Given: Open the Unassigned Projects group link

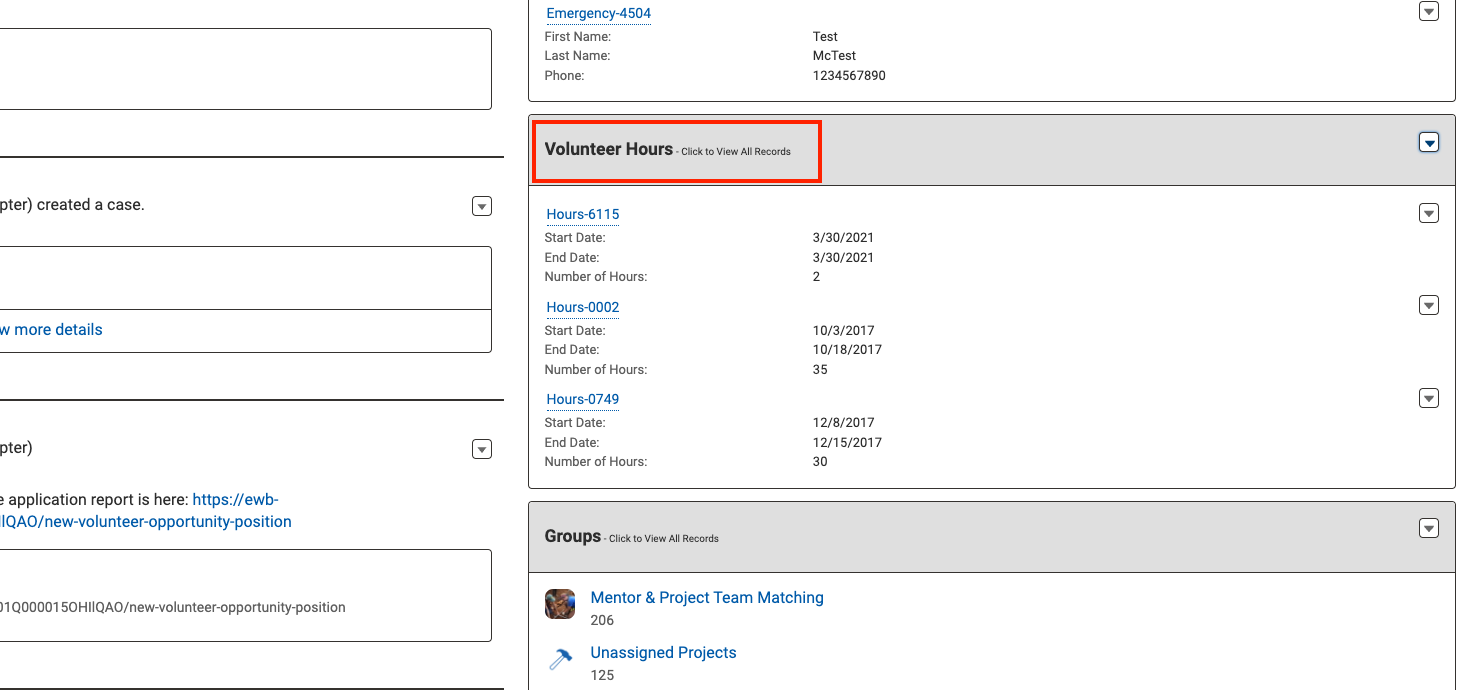Looking at the screenshot, I should [663, 652].
